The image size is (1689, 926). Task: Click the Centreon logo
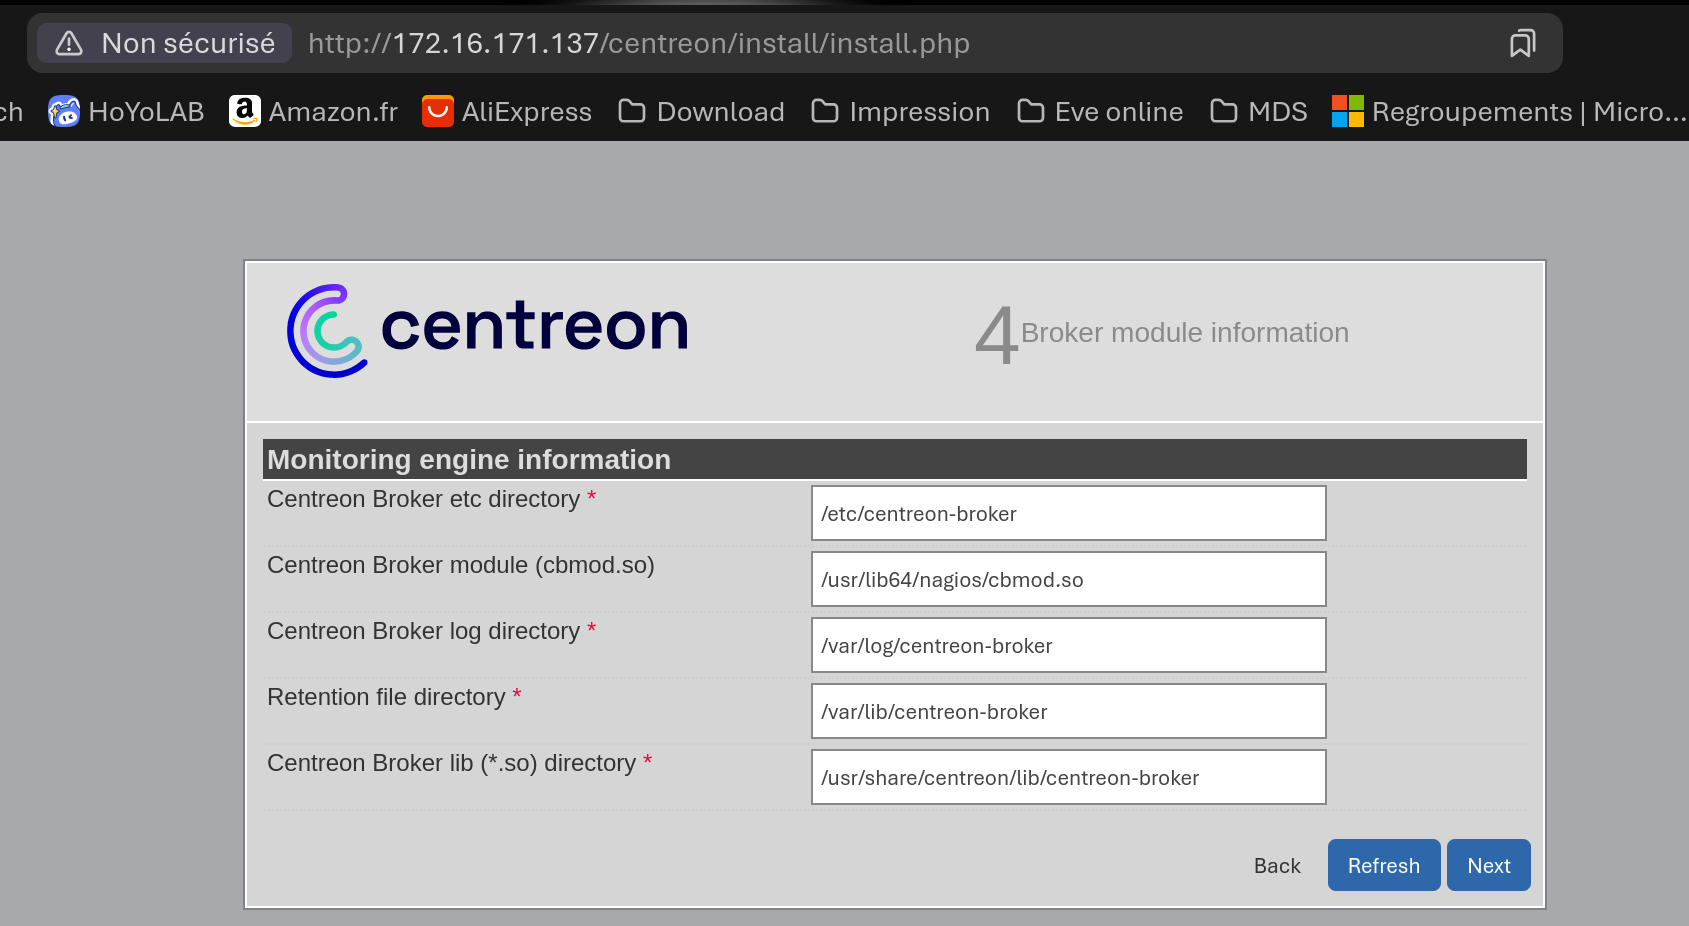(x=488, y=330)
